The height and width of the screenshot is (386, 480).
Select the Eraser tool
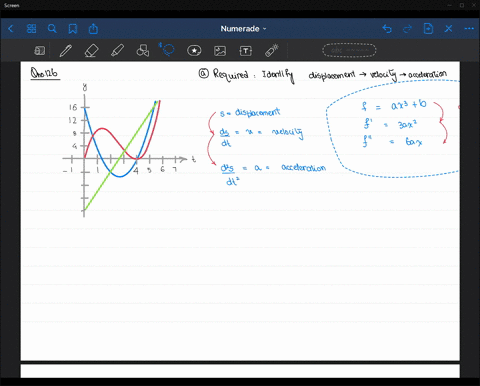[x=91, y=51]
